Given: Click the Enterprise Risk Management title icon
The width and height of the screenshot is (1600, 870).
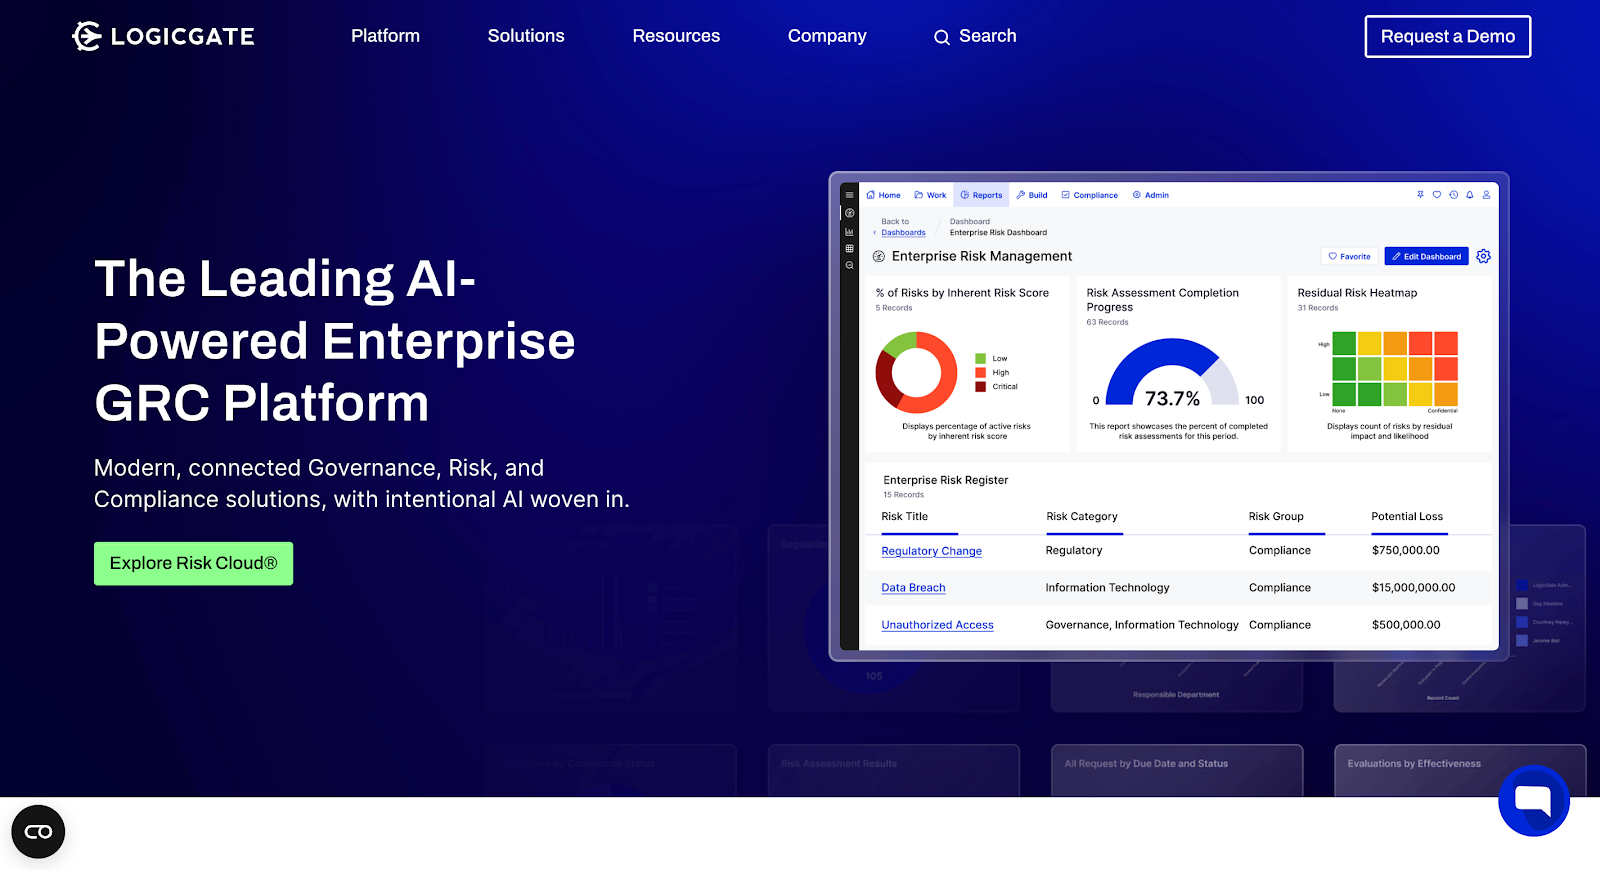Looking at the screenshot, I should [879, 256].
